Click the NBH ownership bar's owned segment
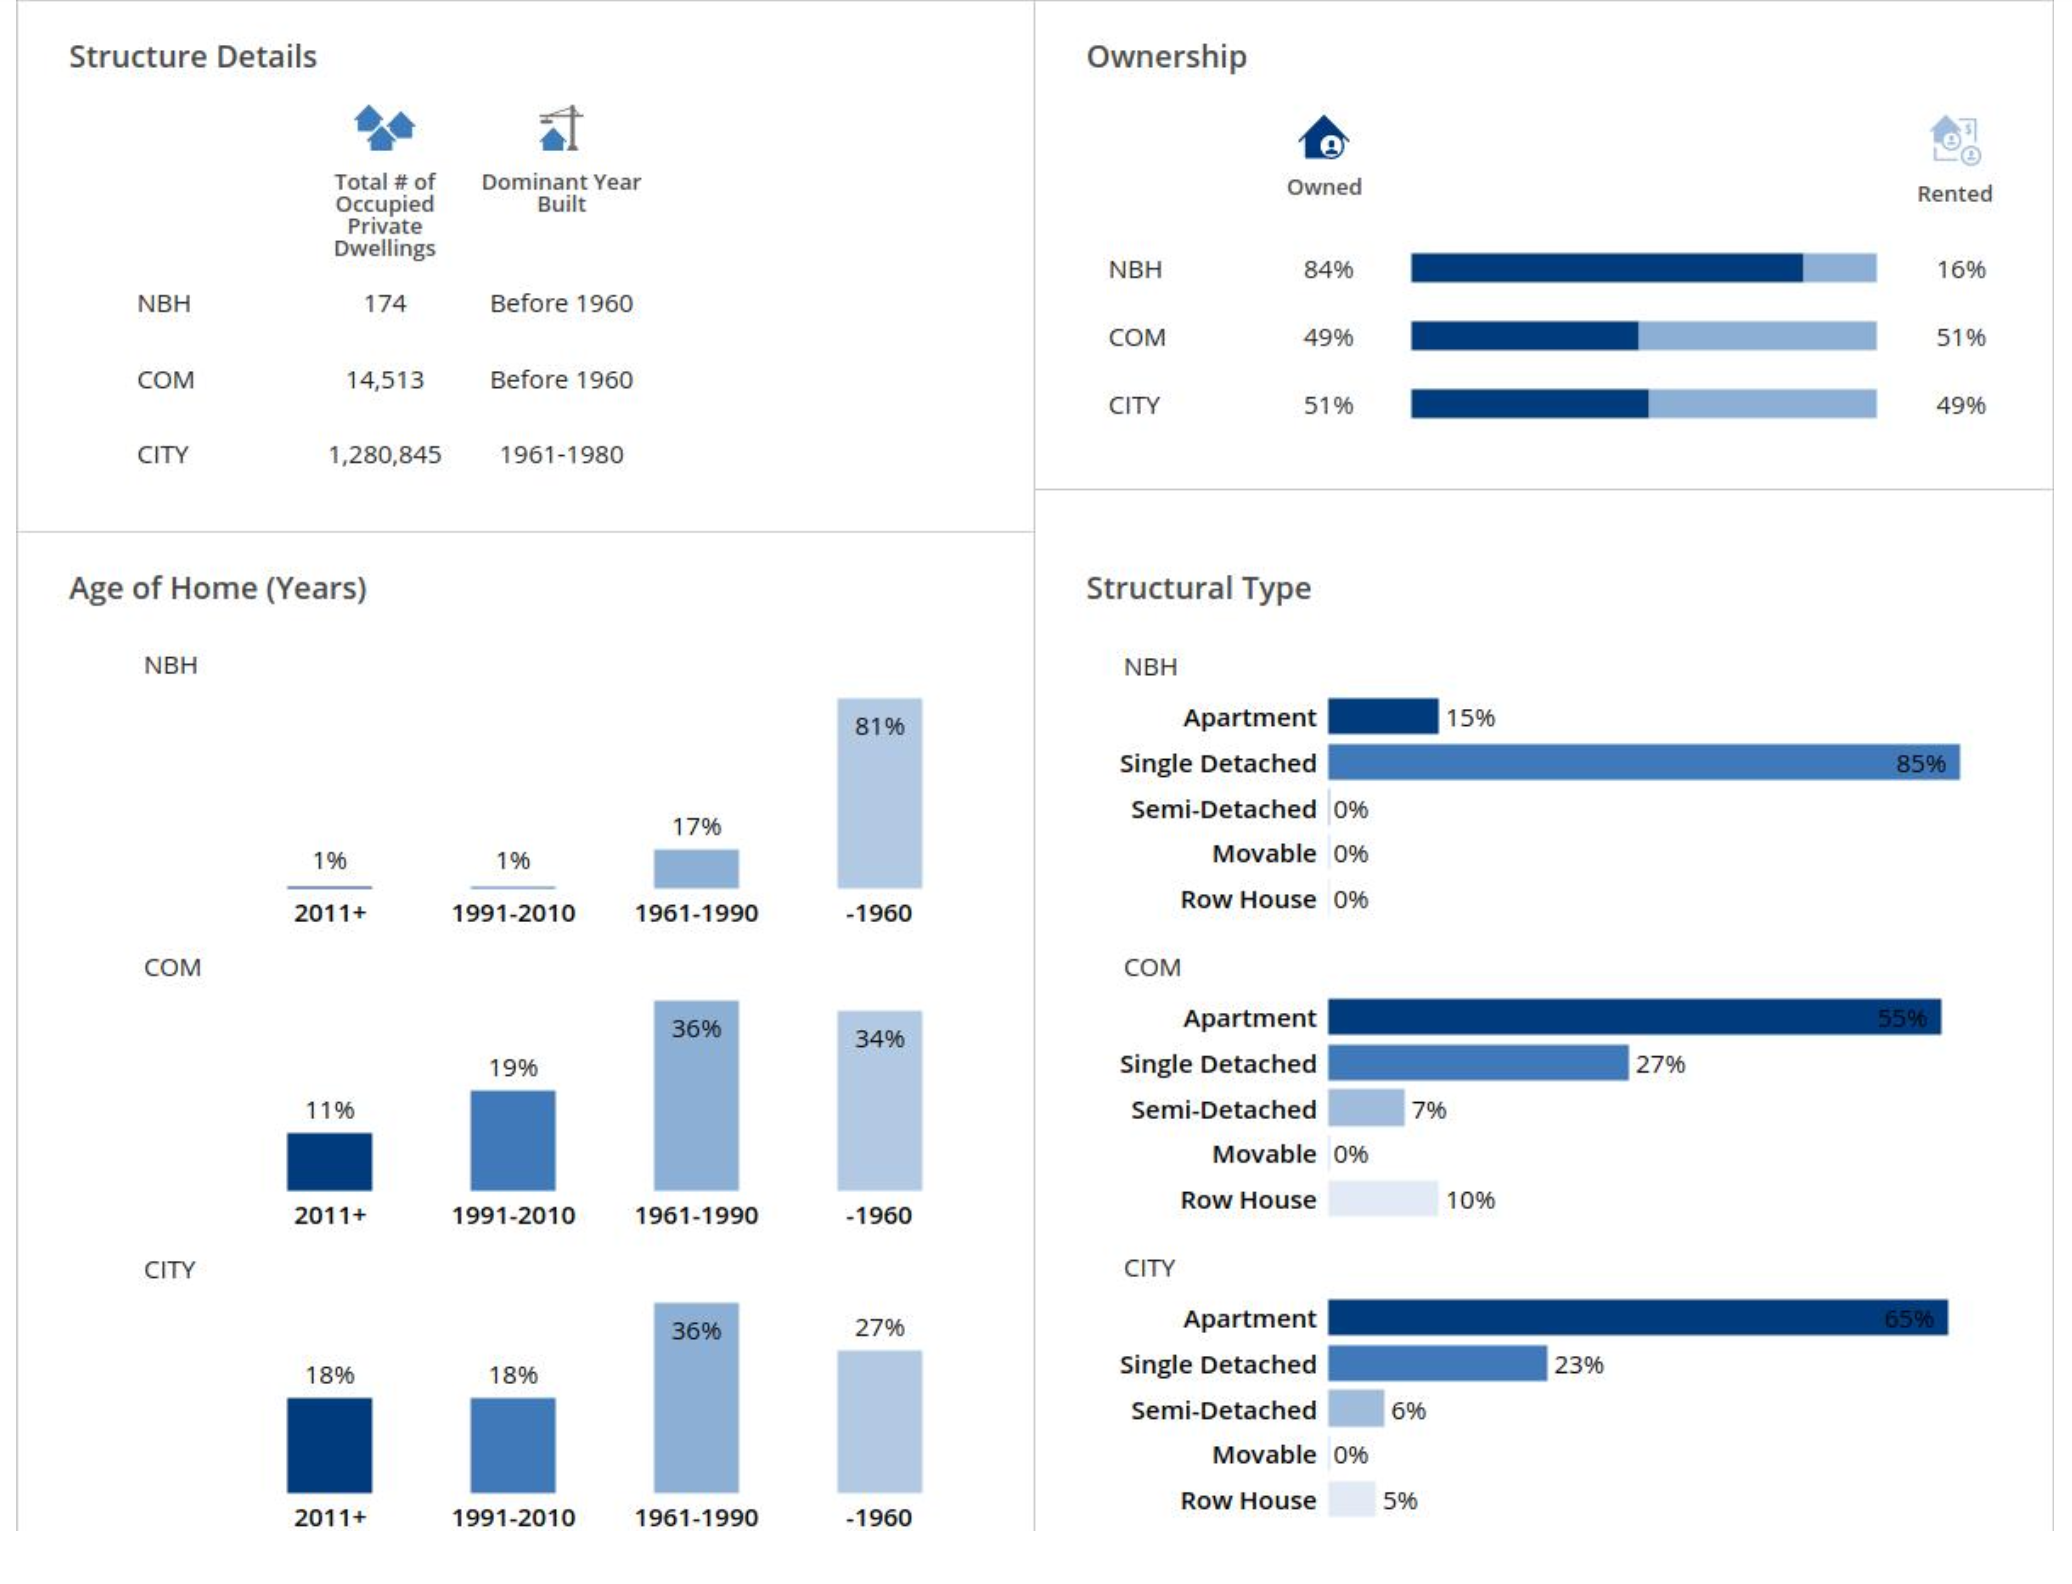Image resolution: width=2072 pixels, height=1584 pixels. [x=1605, y=268]
